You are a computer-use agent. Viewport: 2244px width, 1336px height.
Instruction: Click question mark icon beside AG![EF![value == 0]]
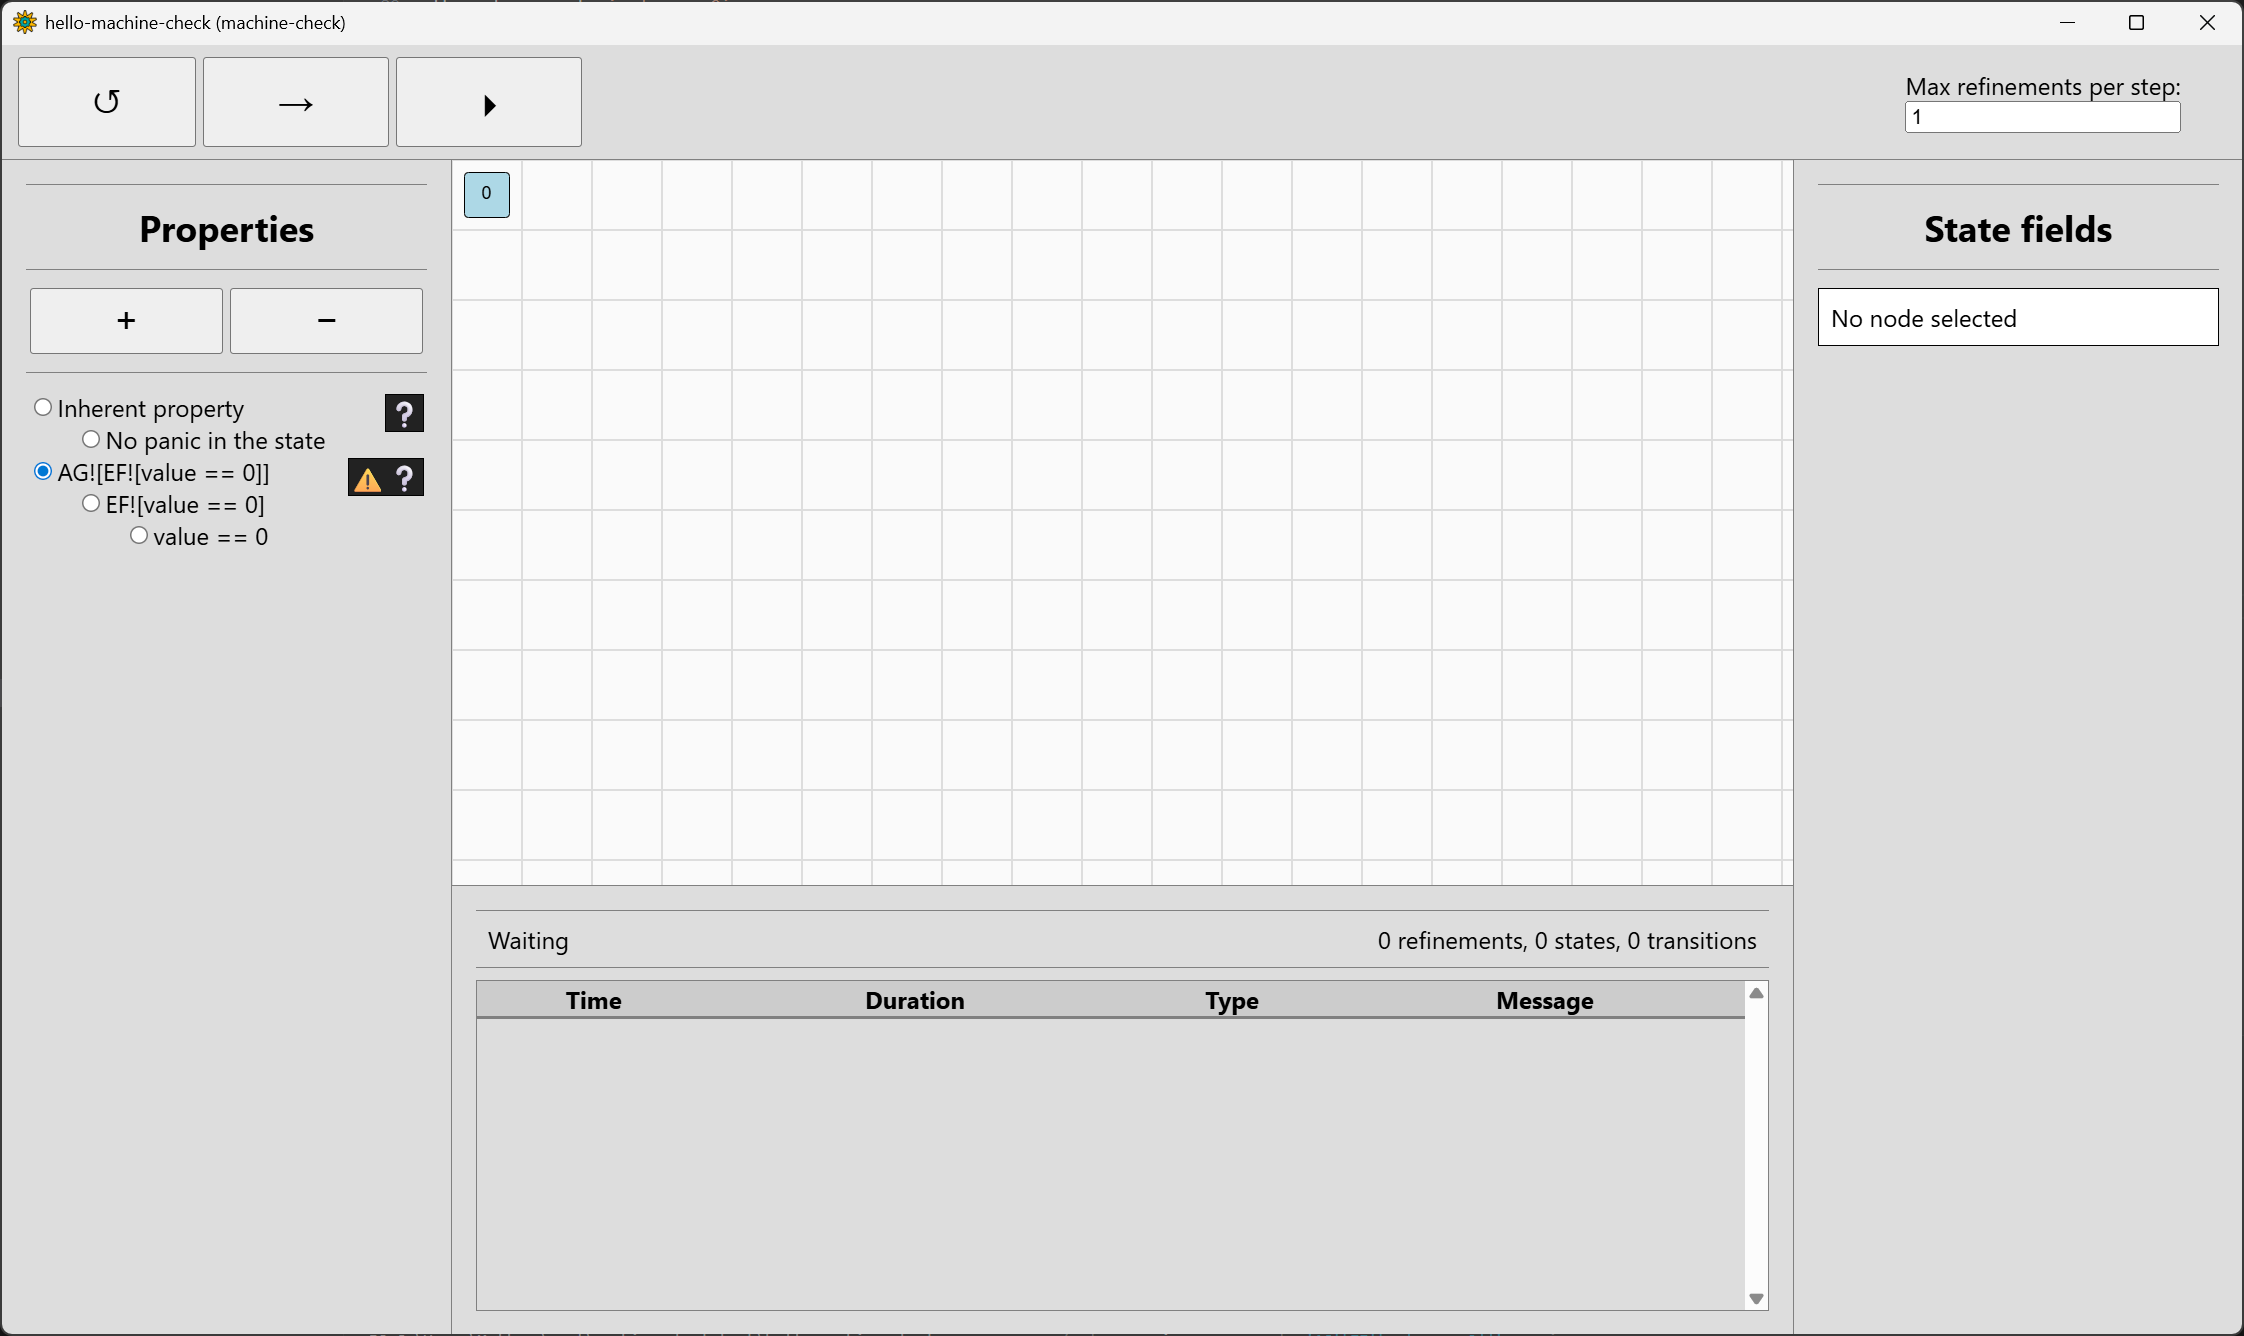pos(405,478)
